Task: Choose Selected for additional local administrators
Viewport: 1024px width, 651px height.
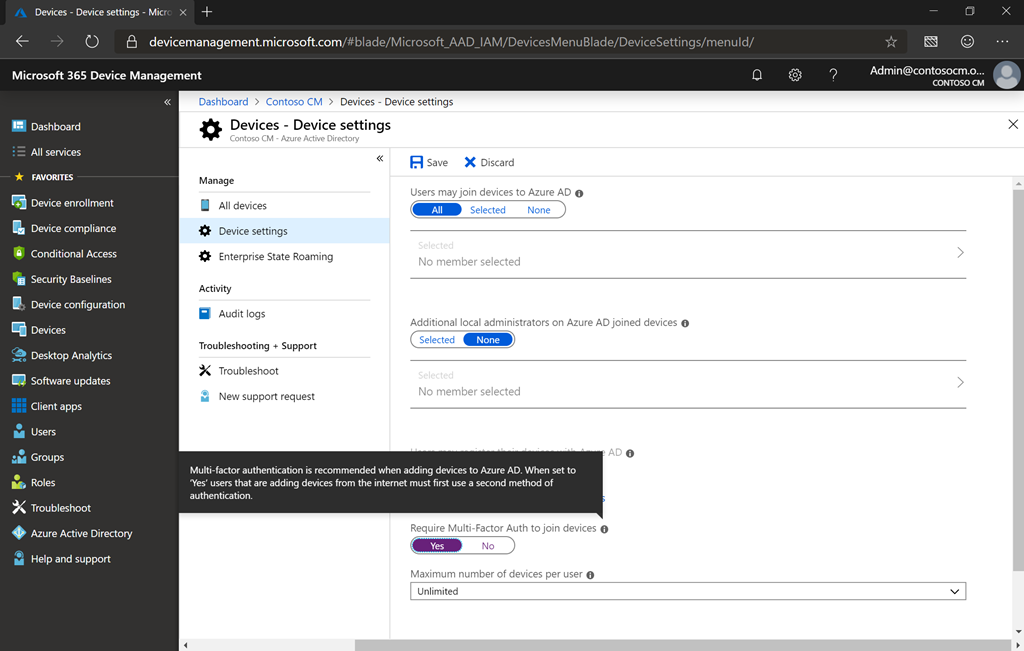Action: click(x=437, y=340)
